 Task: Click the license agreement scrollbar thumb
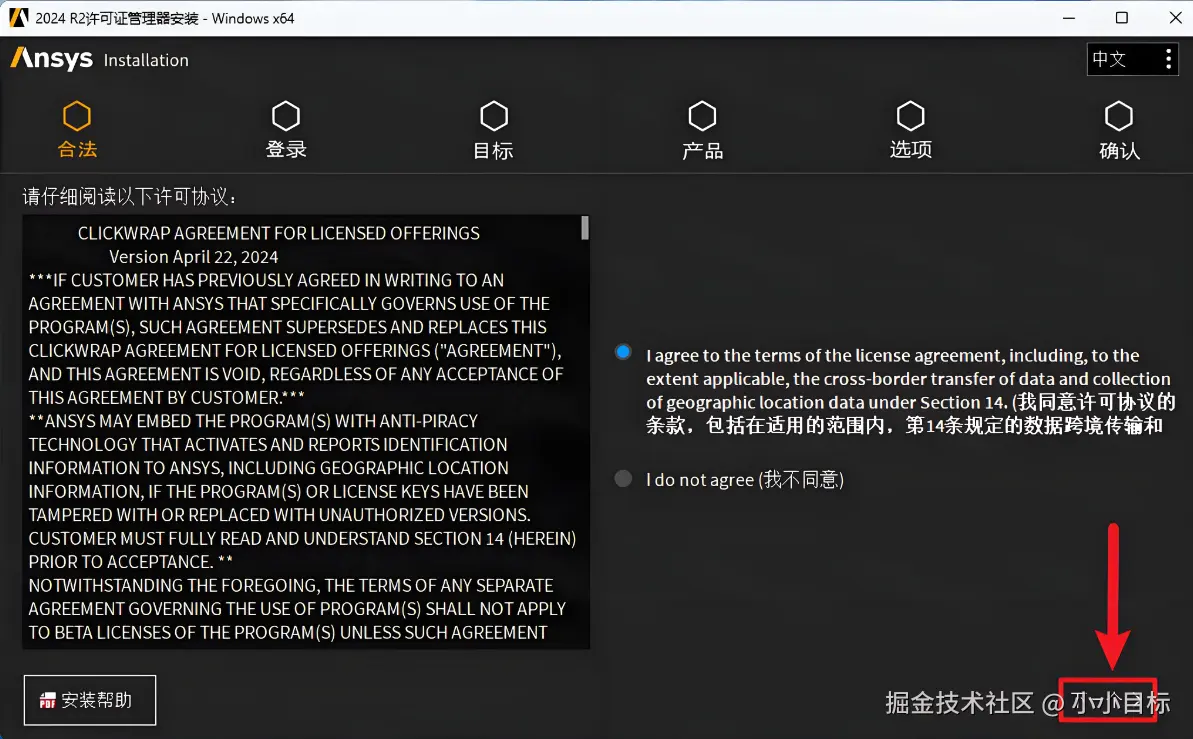(x=585, y=228)
